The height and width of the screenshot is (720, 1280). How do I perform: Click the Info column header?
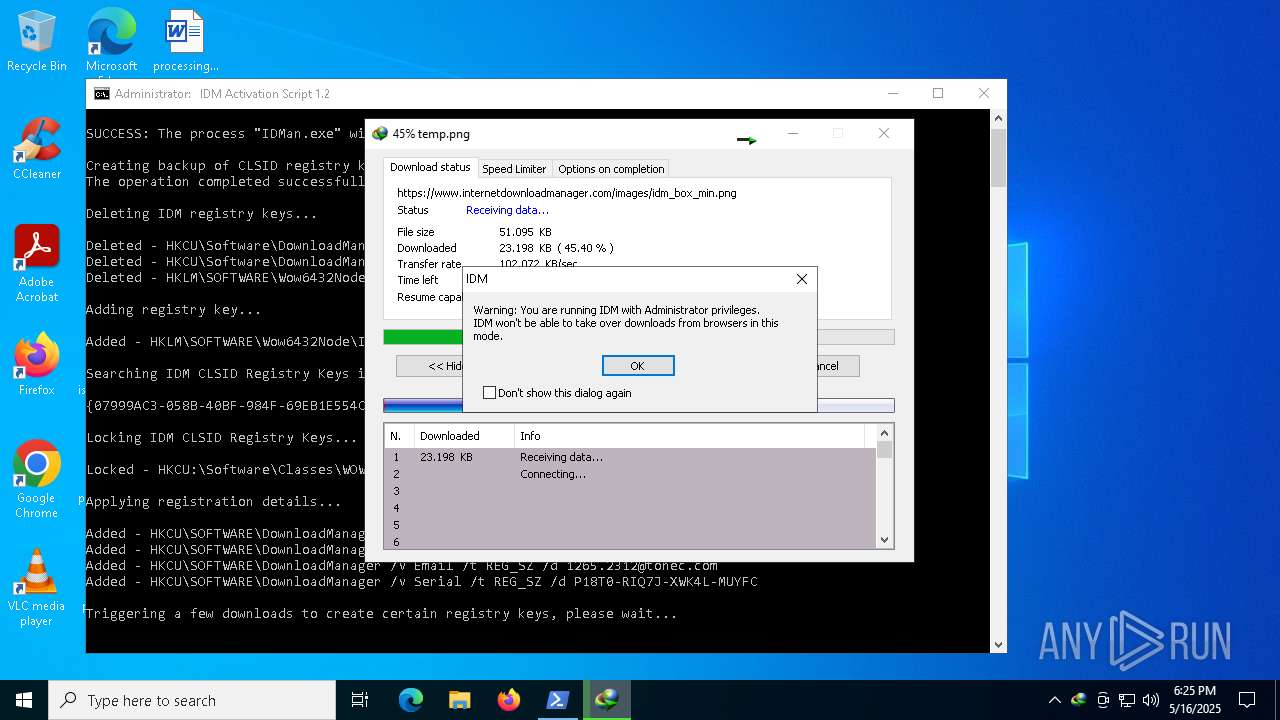click(x=690, y=436)
